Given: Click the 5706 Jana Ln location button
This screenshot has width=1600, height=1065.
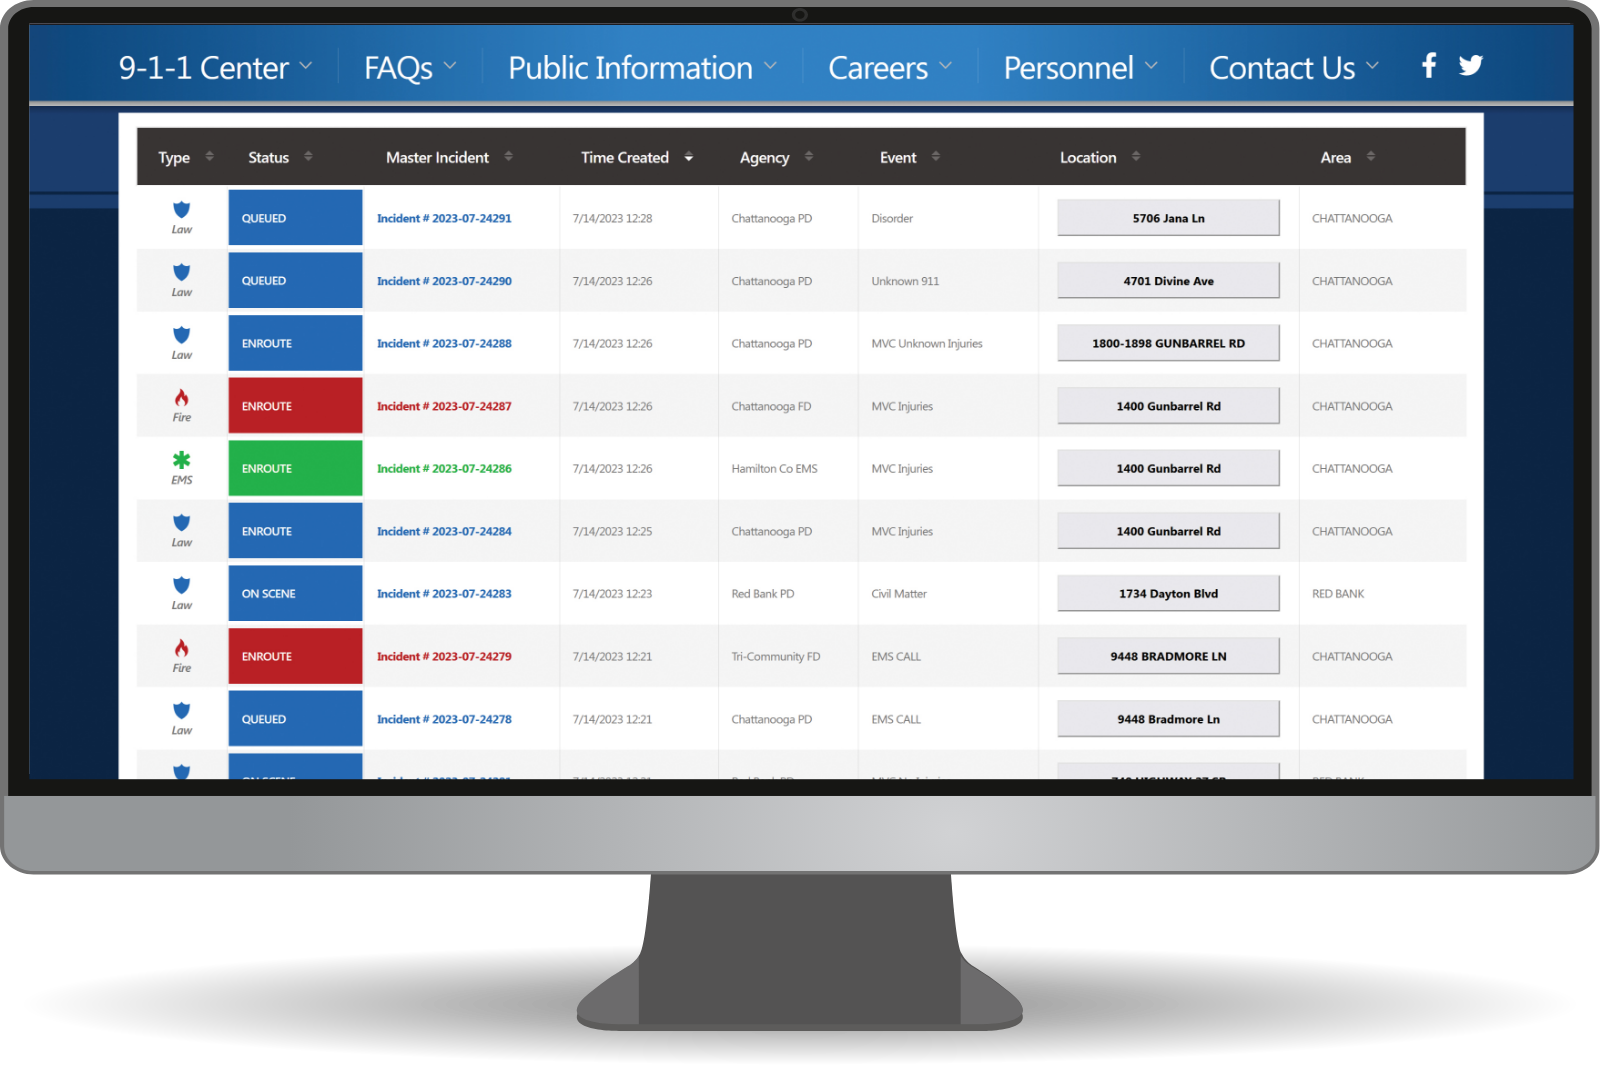Looking at the screenshot, I should click(x=1168, y=218).
